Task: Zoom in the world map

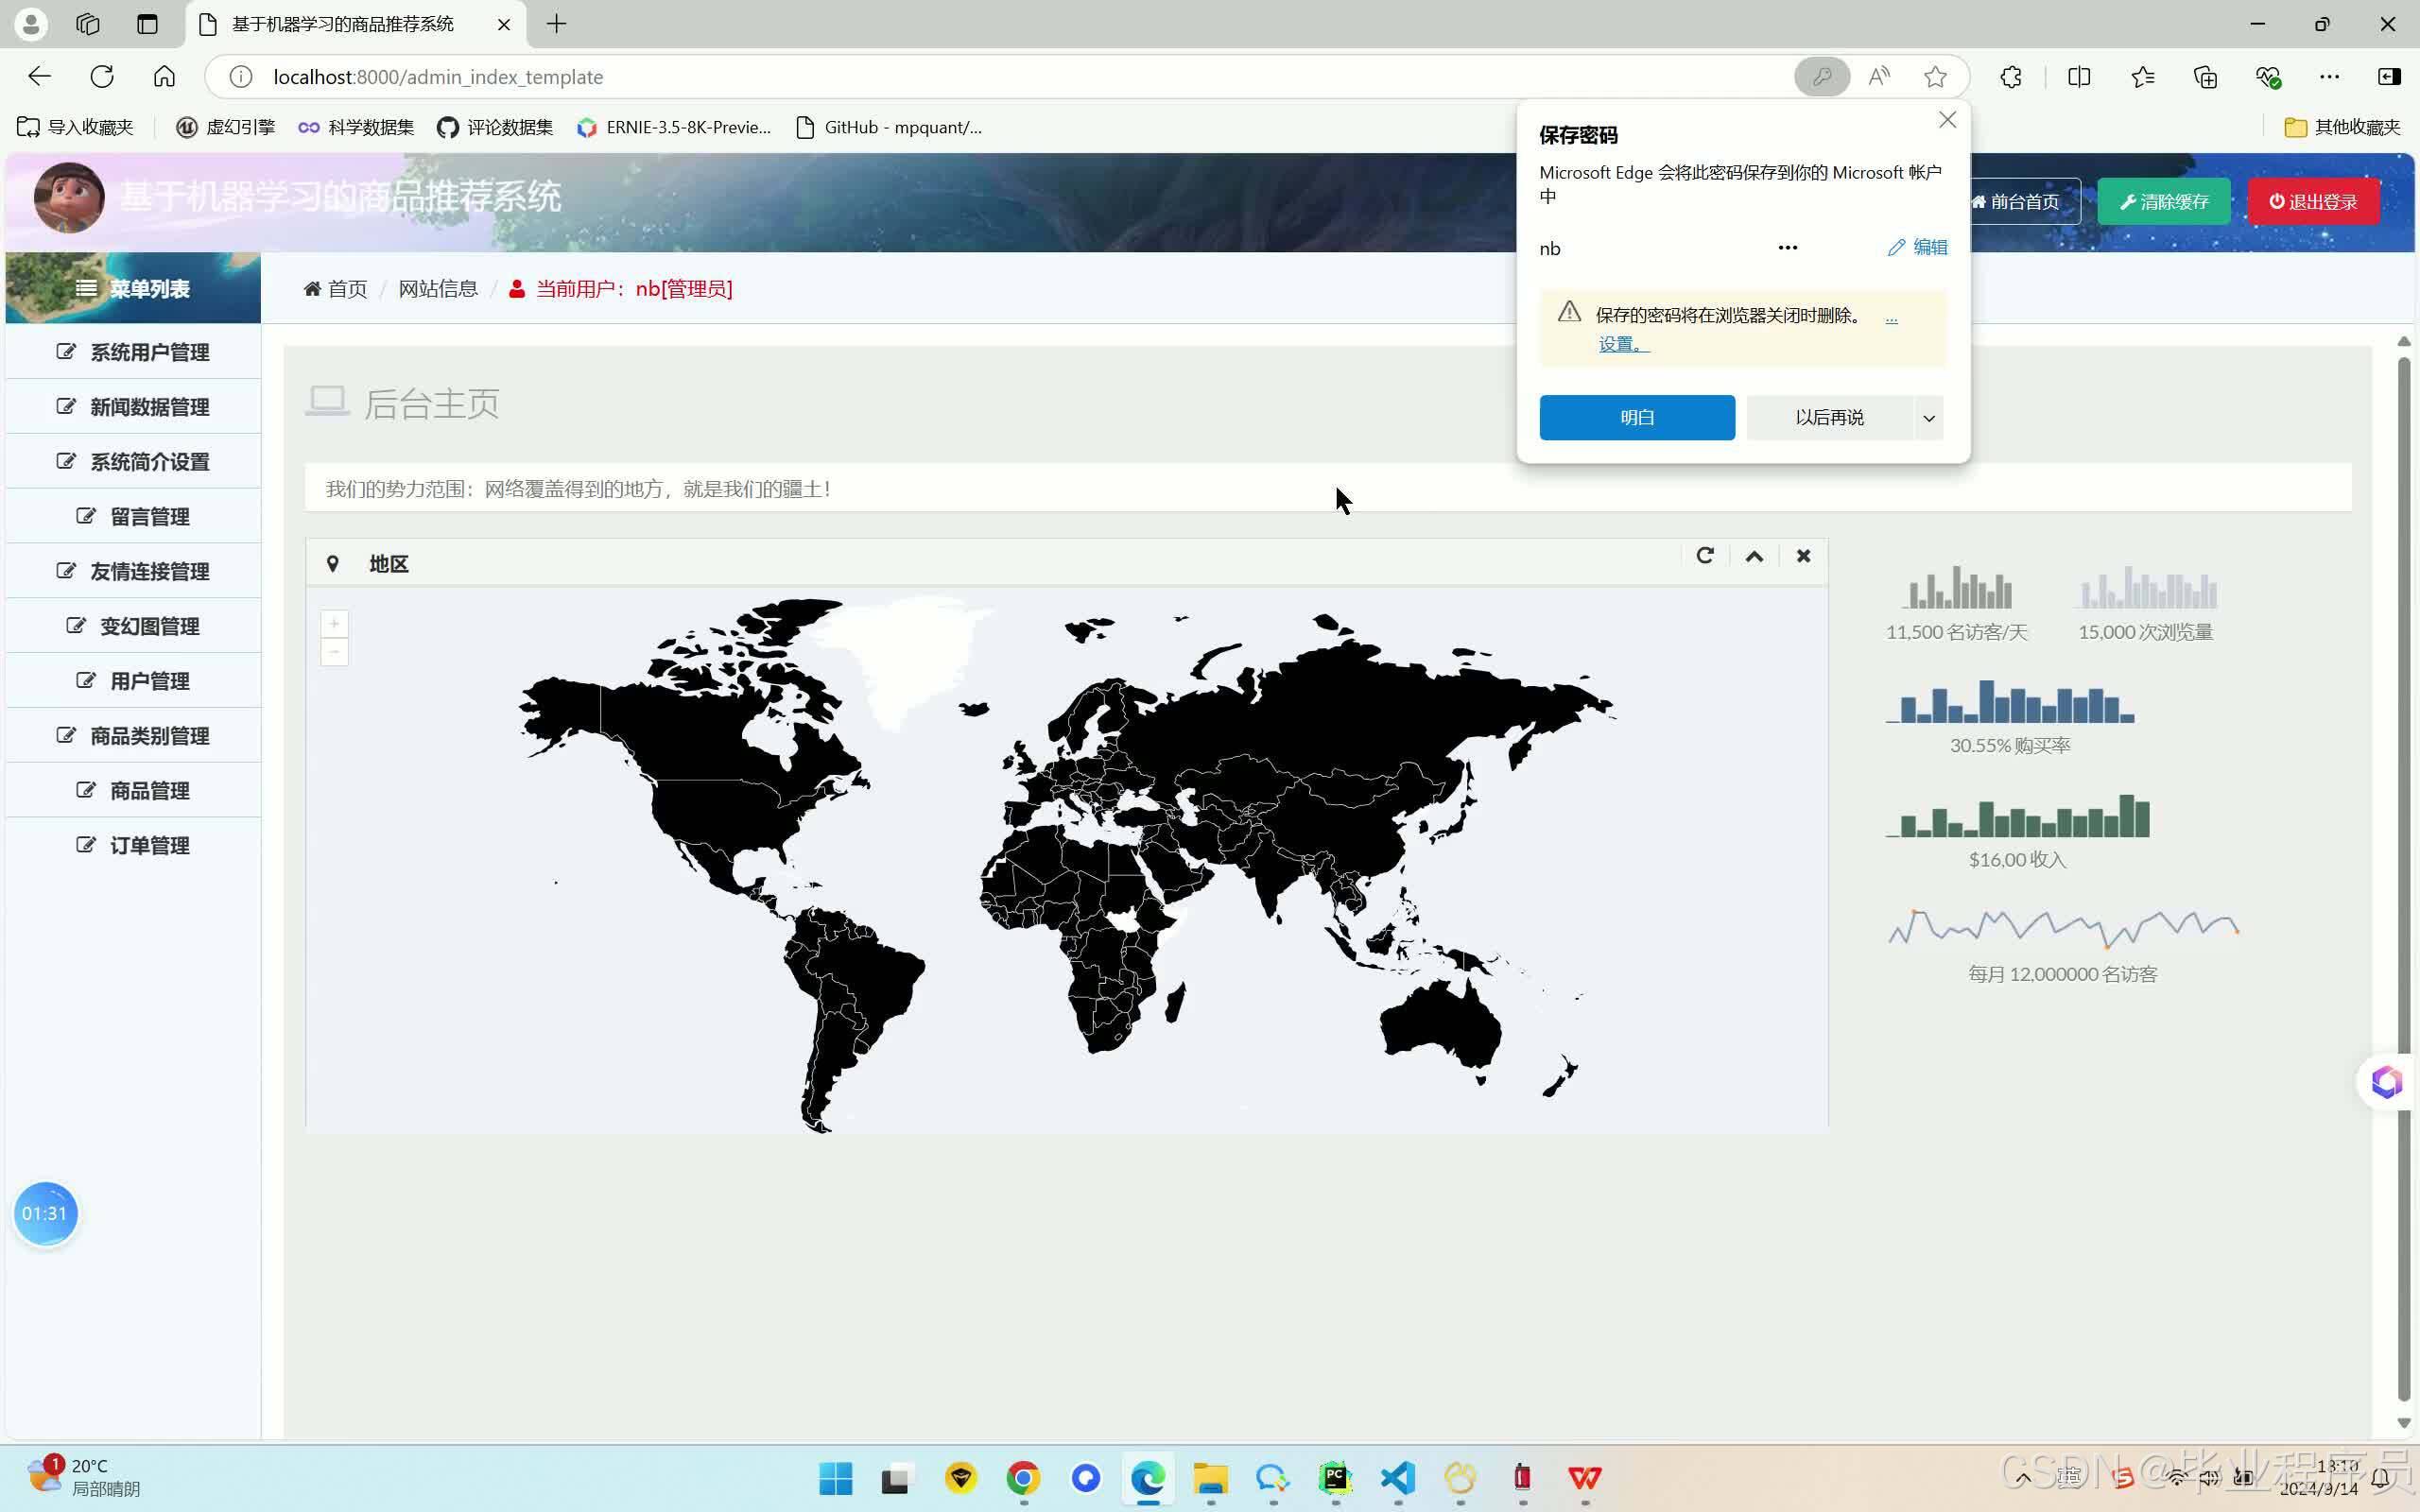Action: 334,624
